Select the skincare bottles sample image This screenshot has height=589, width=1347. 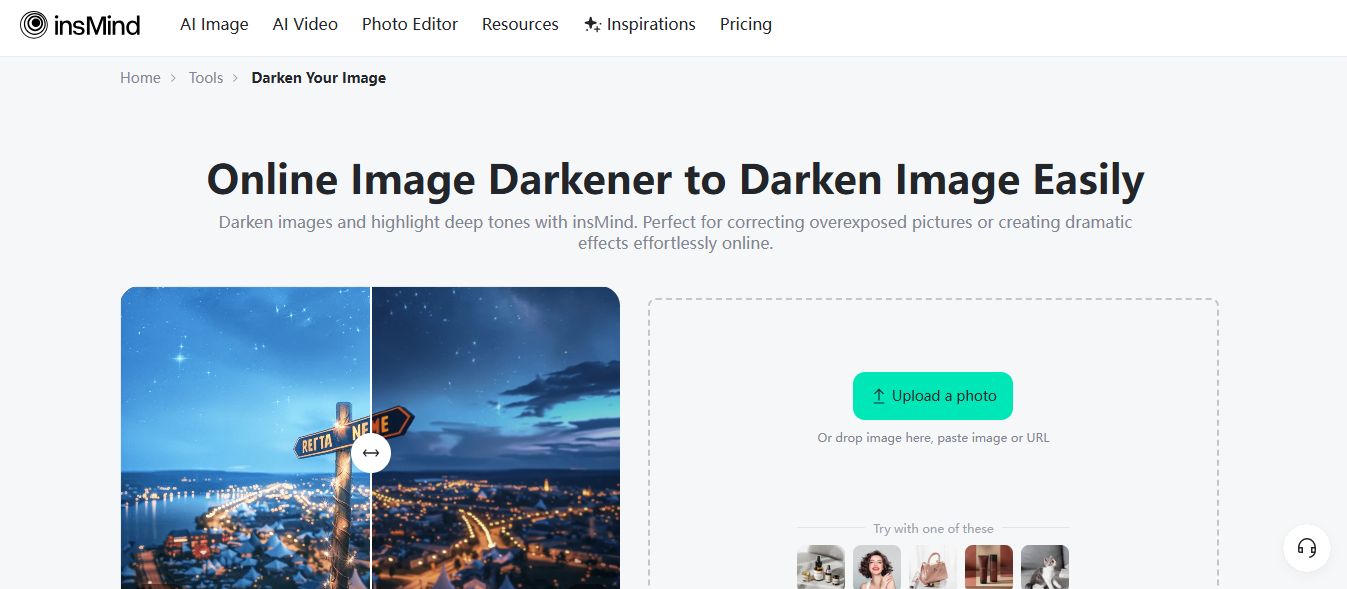pyautogui.click(x=821, y=567)
